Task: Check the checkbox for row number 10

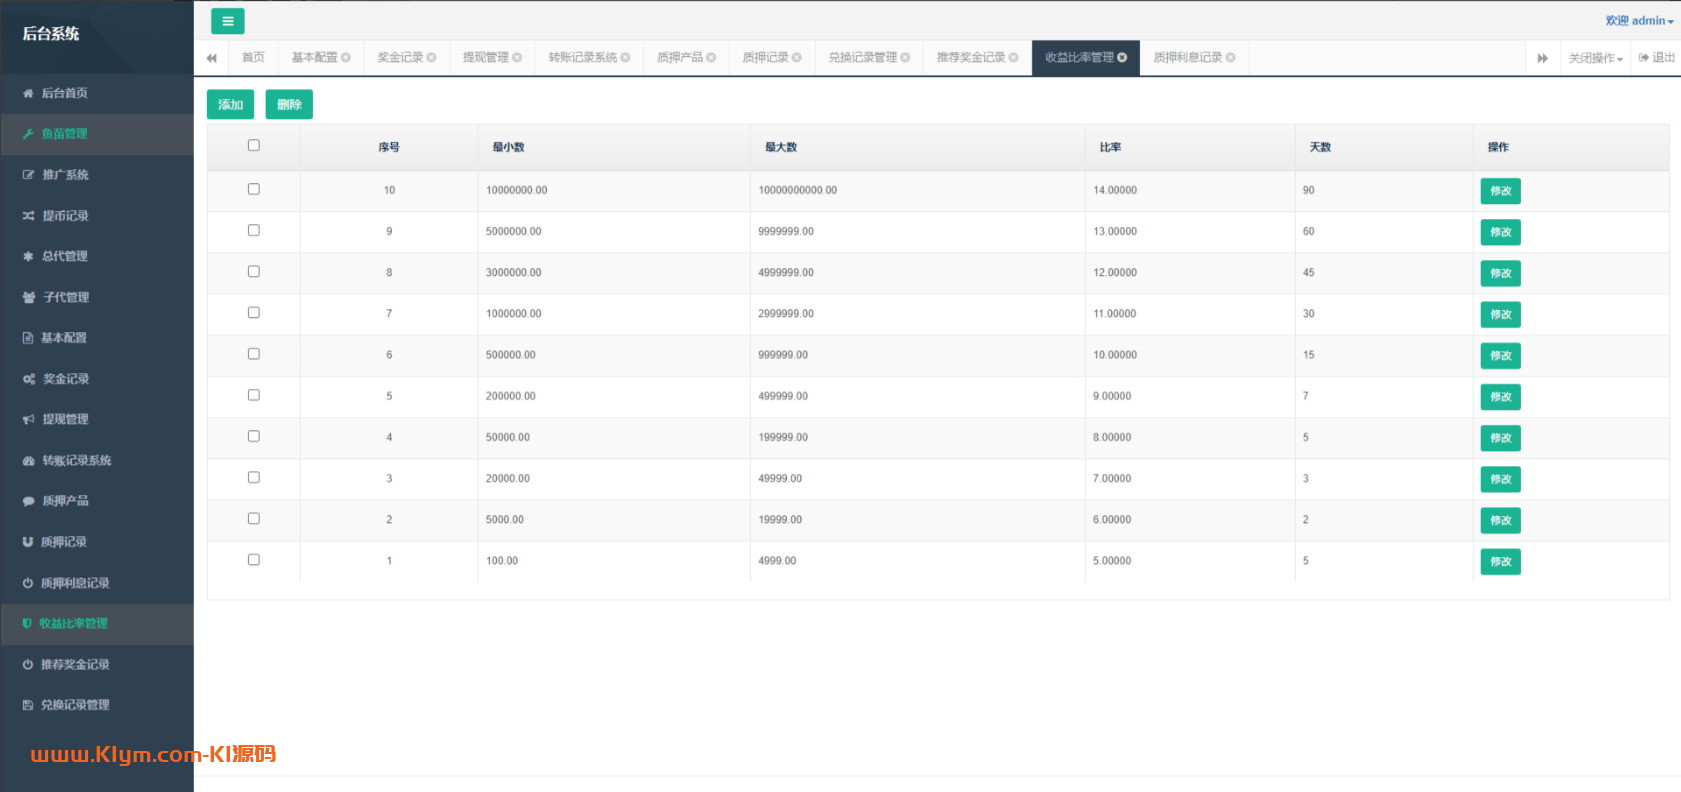Action: click(254, 189)
